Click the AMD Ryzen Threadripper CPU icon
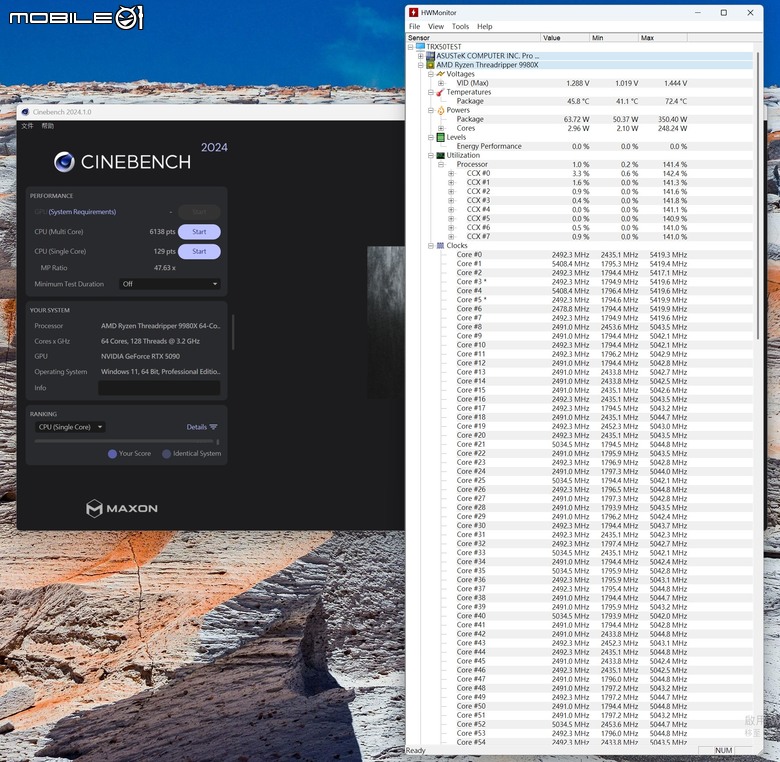 (430, 65)
